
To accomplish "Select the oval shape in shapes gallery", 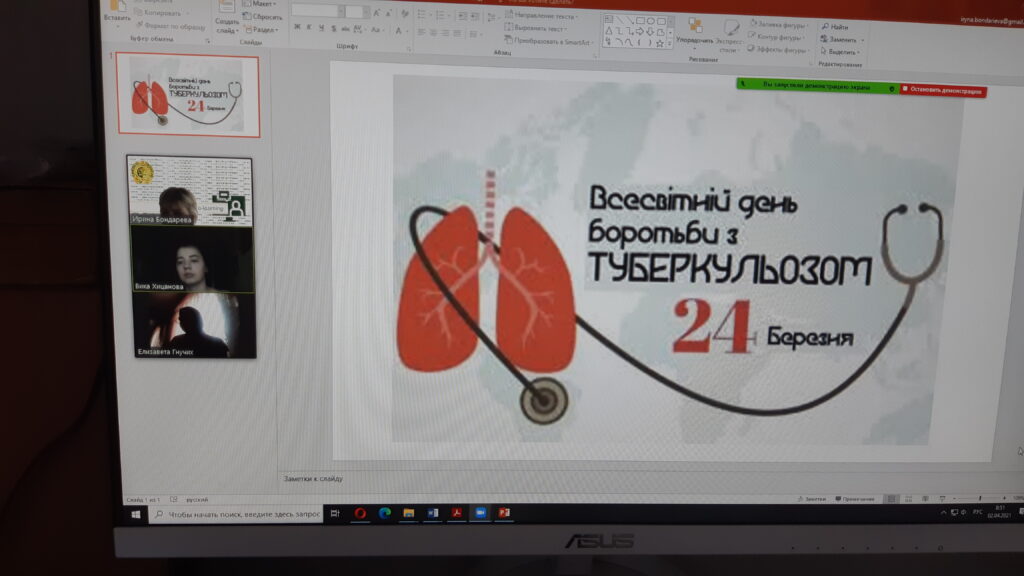I will point(650,21).
